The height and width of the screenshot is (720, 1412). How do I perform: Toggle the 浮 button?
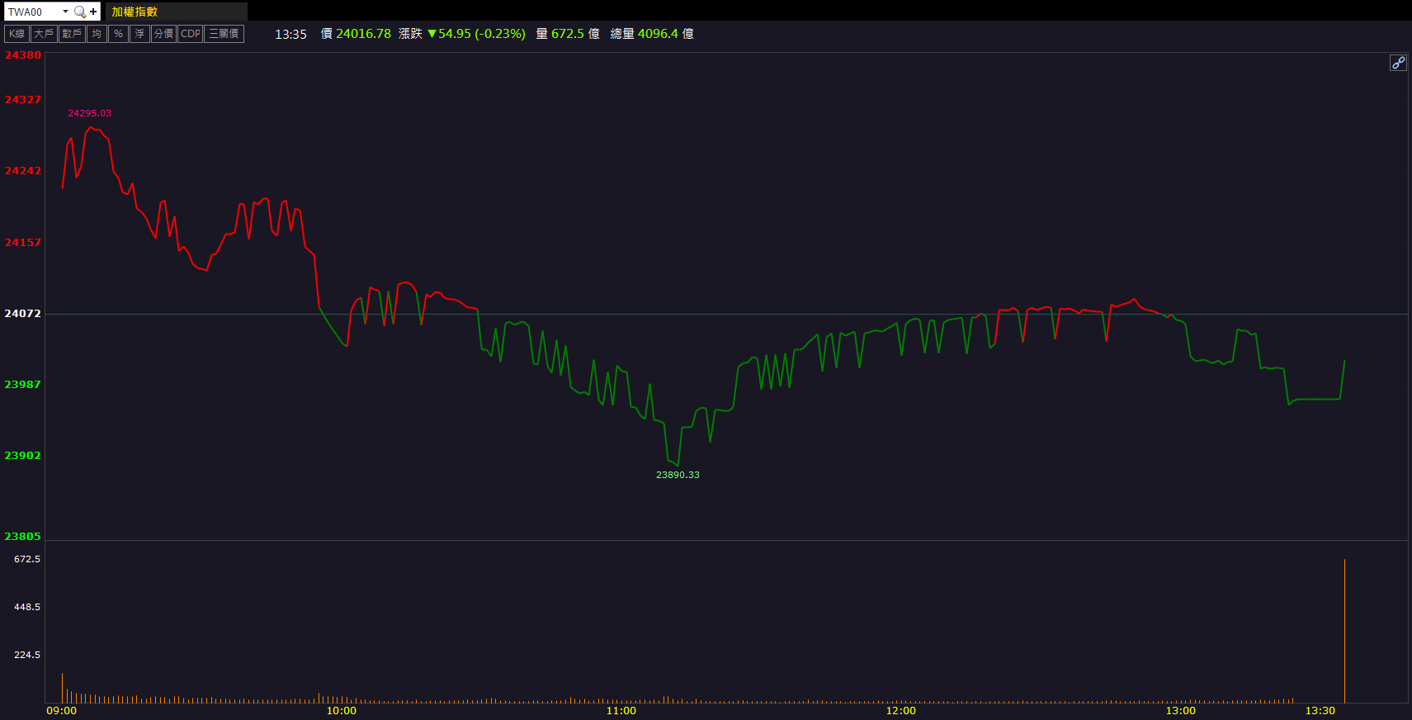pos(140,34)
